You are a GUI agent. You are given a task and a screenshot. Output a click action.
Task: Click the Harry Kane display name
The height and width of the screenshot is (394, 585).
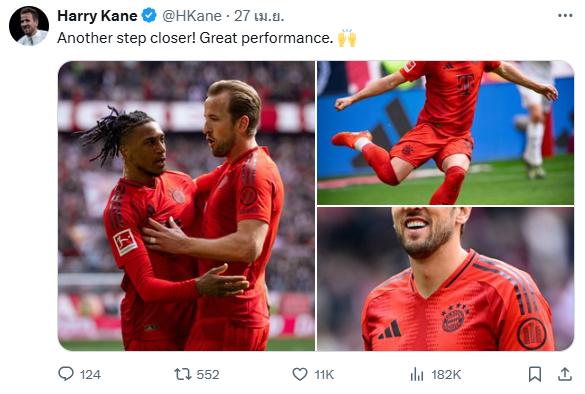click(x=97, y=16)
